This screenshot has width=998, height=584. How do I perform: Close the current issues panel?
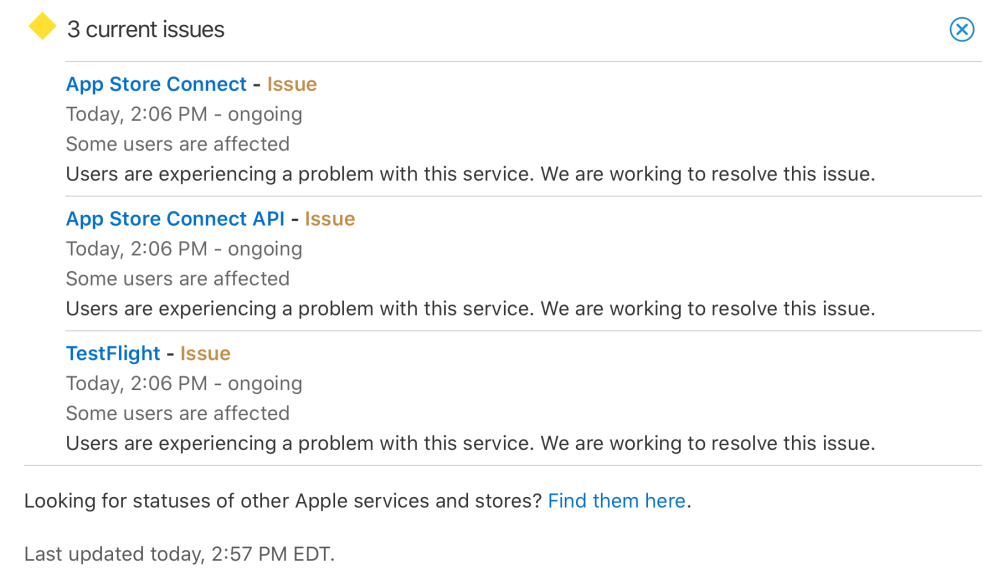961,30
